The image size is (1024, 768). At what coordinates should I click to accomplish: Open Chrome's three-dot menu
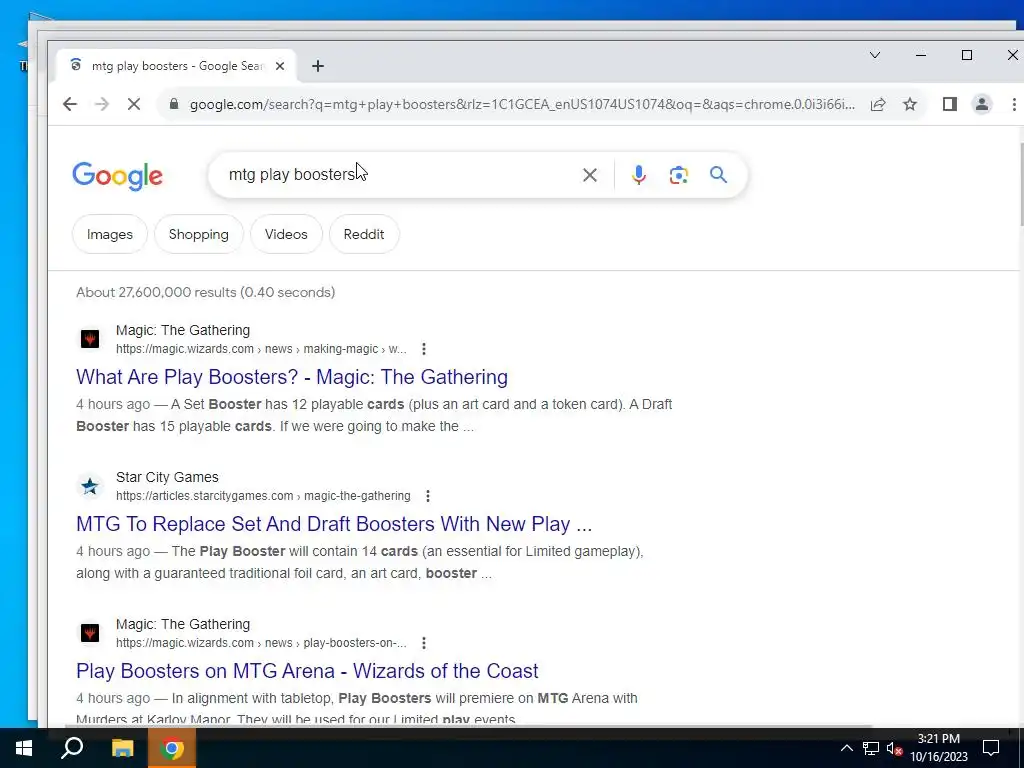click(1014, 104)
